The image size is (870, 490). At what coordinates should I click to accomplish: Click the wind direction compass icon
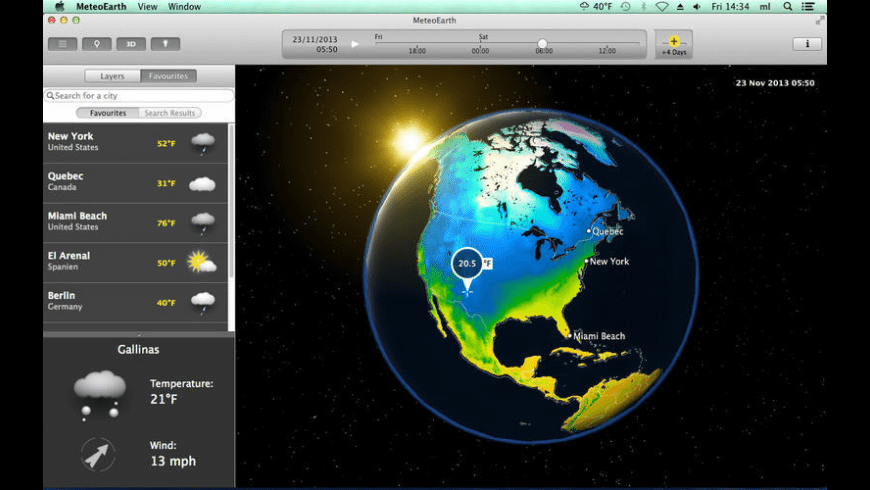point(98,454)
